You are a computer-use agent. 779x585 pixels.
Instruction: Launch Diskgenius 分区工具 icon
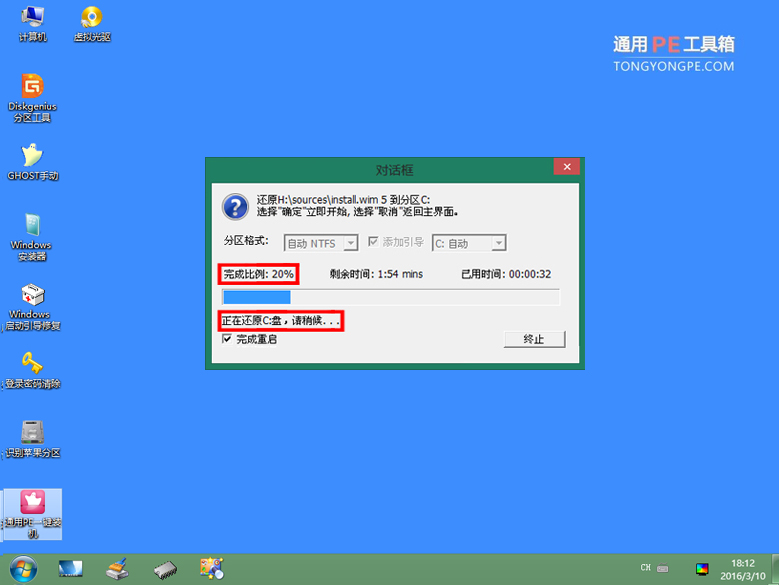pos(32,98)
